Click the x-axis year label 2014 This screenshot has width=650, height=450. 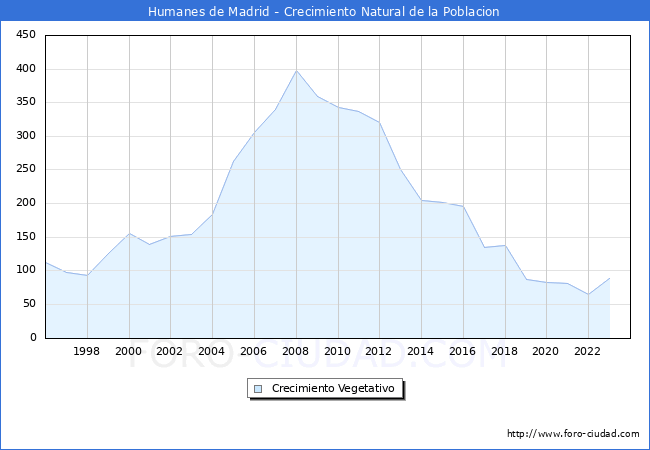pyautogui.click(x=420, y=351)
